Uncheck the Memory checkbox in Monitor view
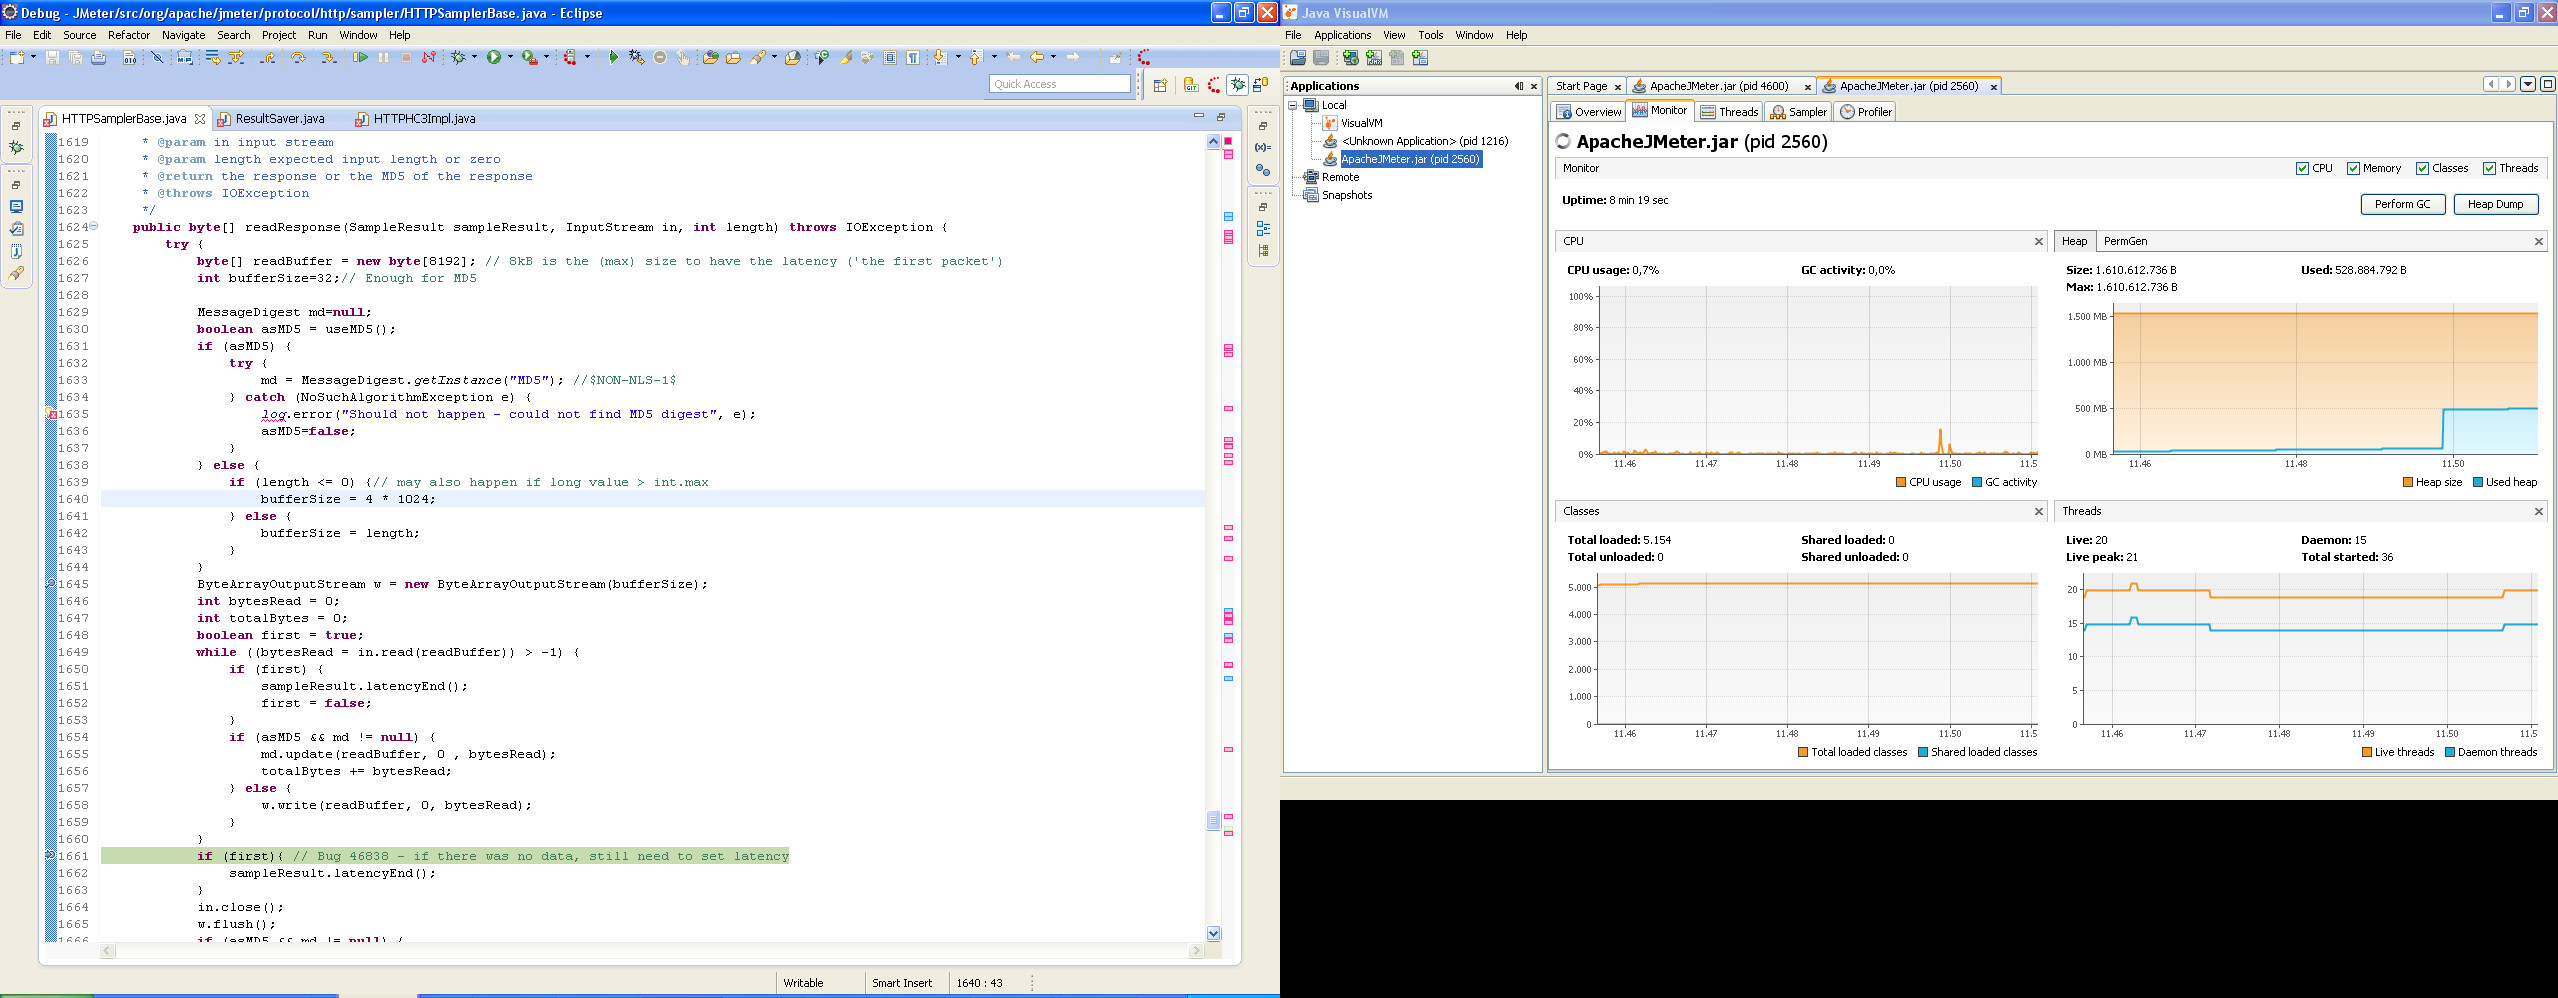Screen dimensions: 2558x998 click(2352, 168)
